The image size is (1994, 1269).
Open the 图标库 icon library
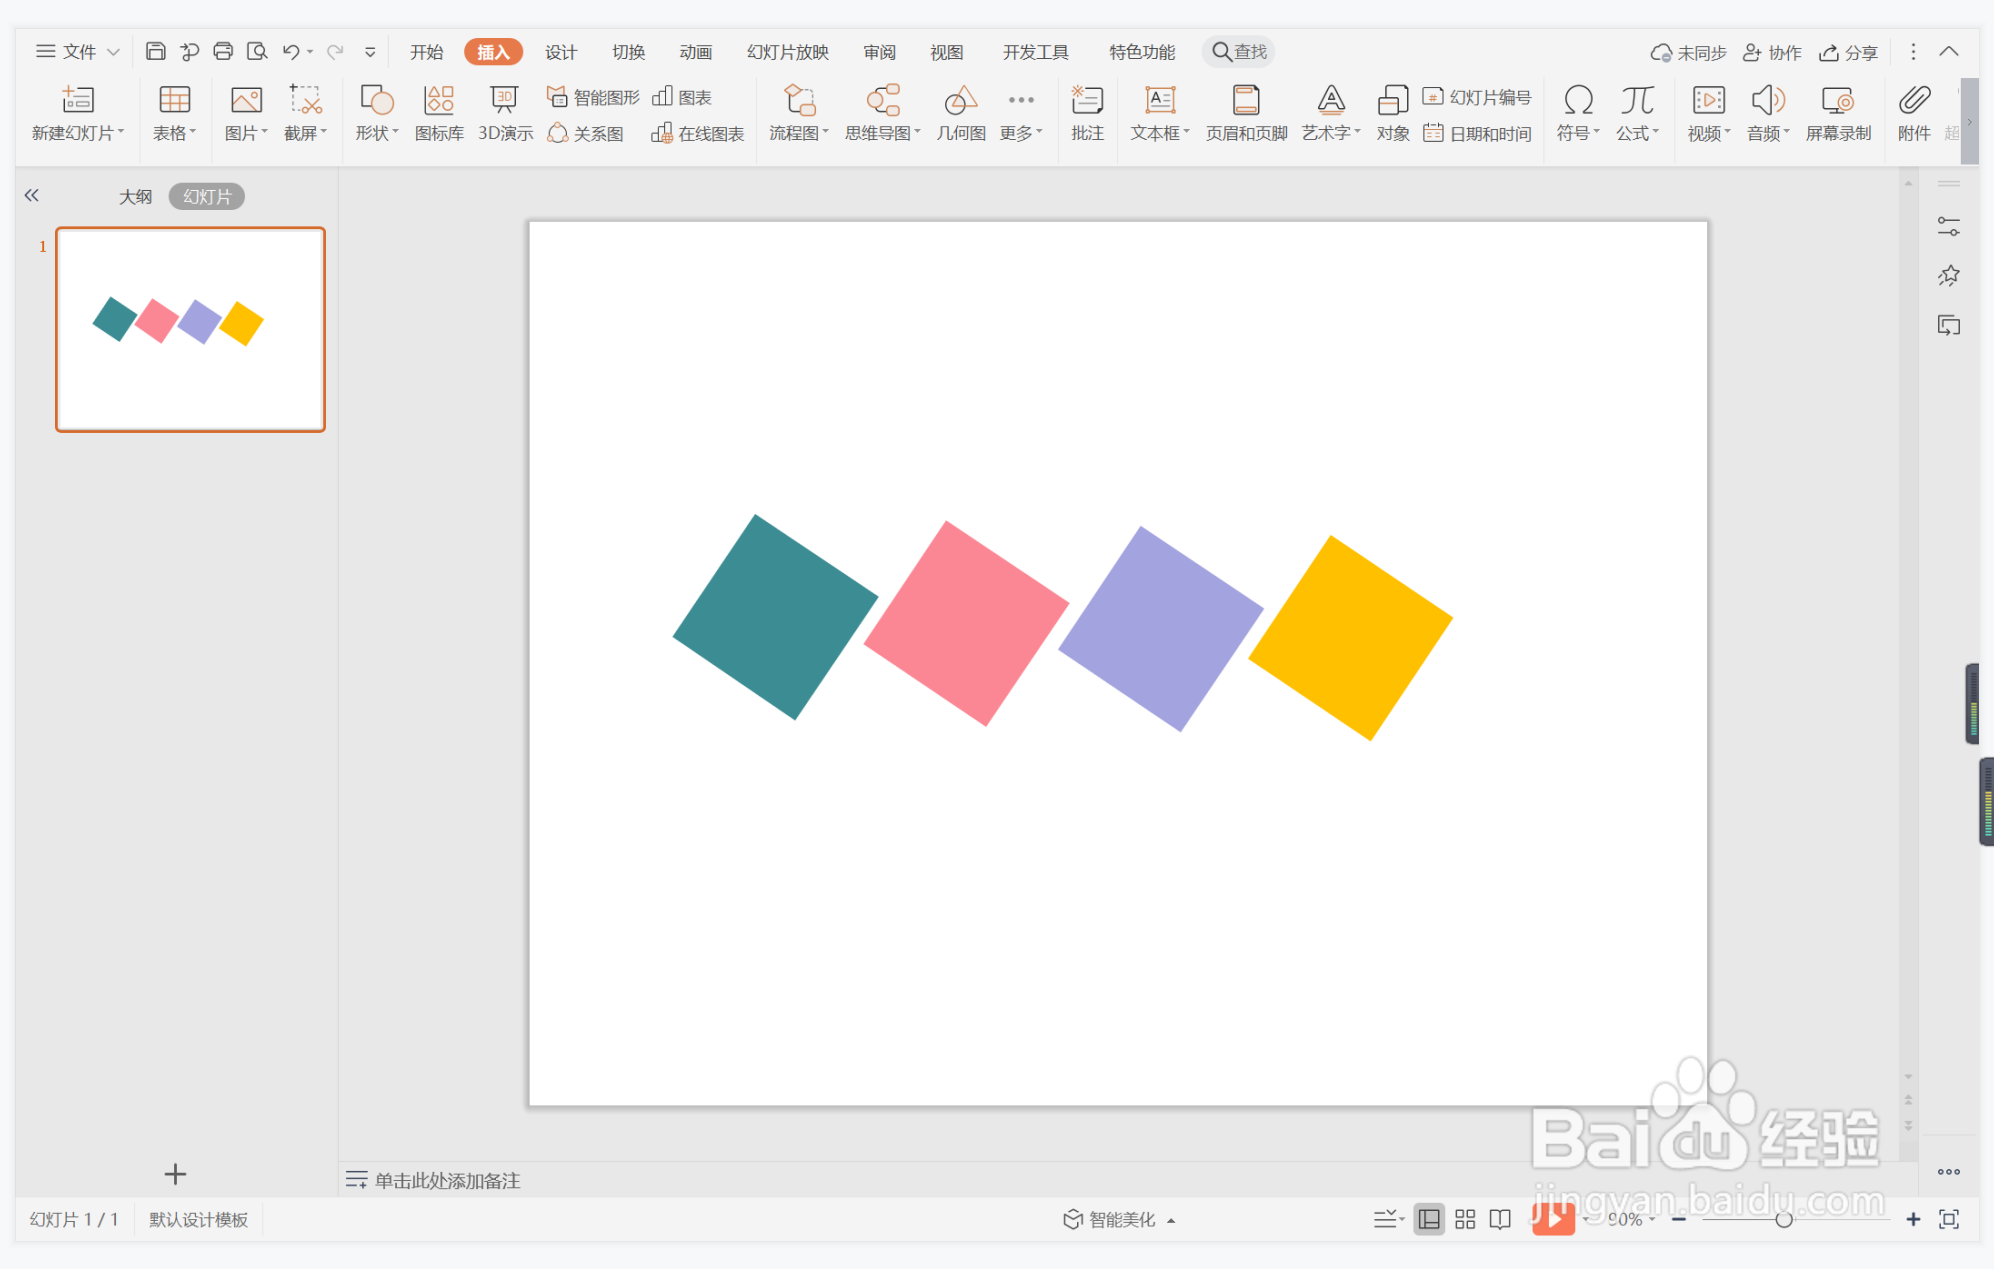click(439, 112)
